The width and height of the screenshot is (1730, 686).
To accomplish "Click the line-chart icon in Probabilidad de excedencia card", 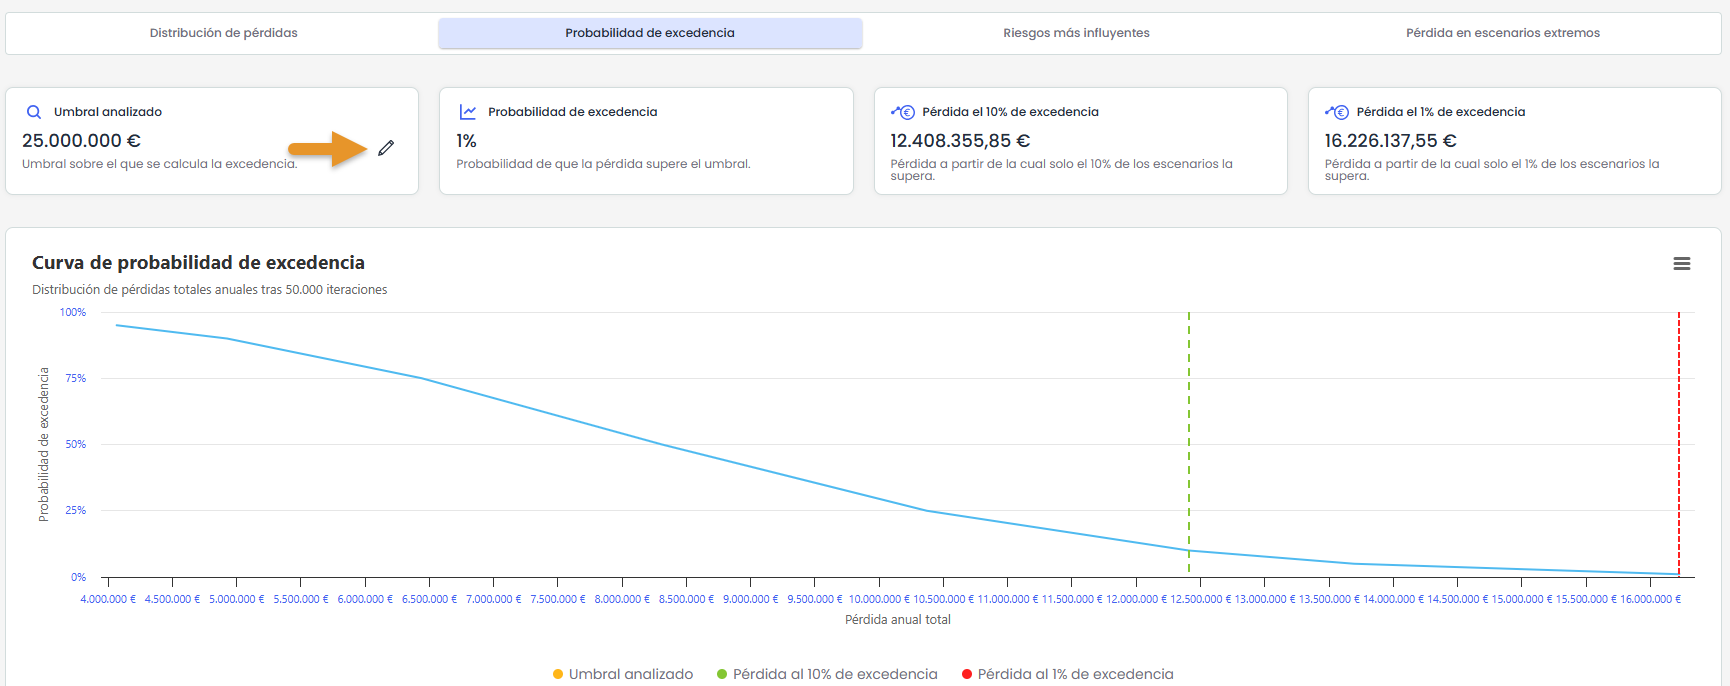I will point(468,112).
